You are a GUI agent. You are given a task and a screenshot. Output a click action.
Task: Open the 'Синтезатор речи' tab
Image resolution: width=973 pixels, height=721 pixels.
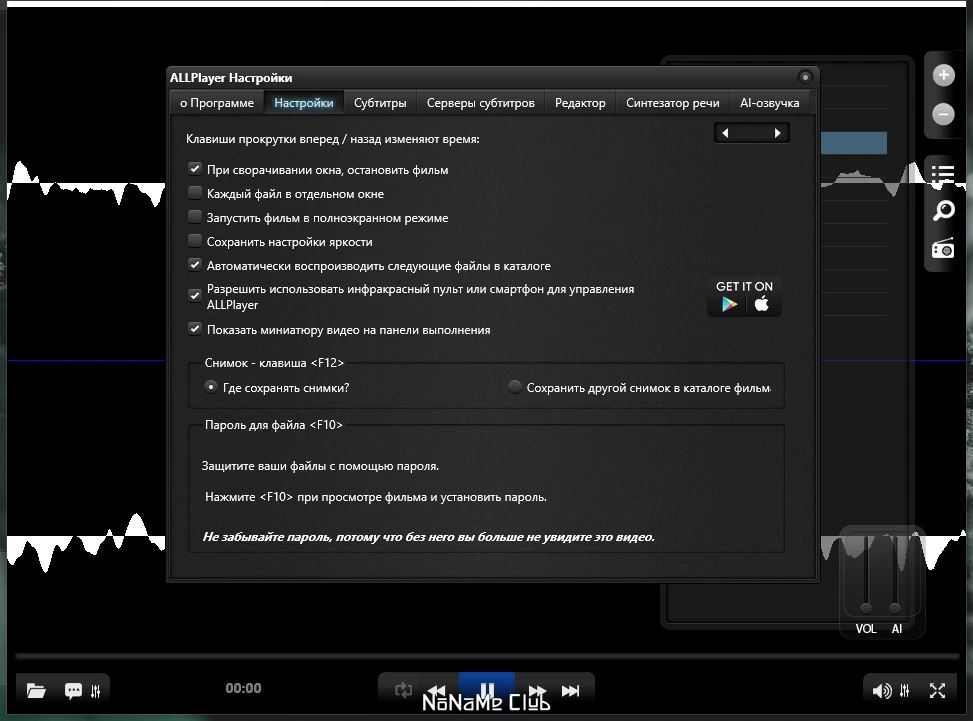click(673, 103)
